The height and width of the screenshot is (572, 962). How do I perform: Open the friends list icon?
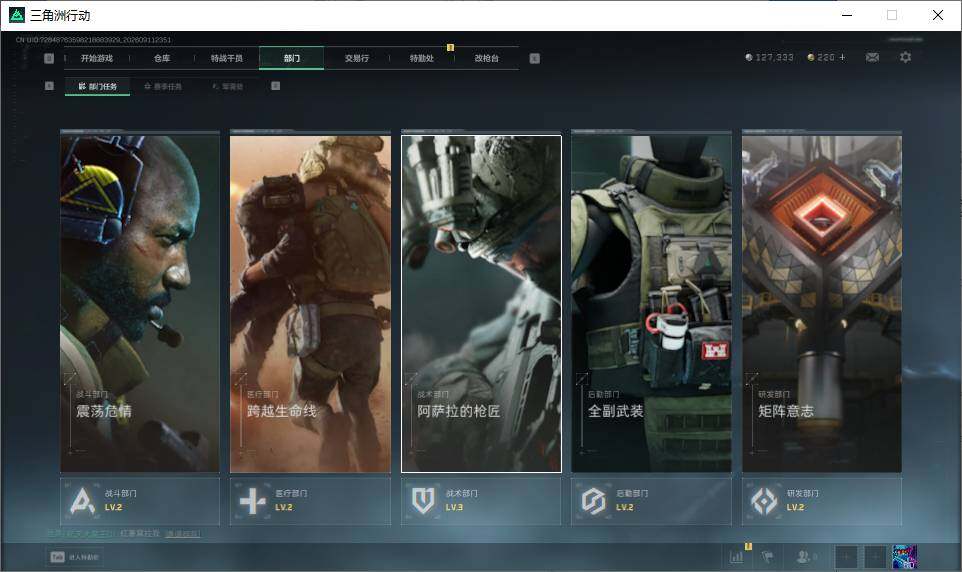803,557
